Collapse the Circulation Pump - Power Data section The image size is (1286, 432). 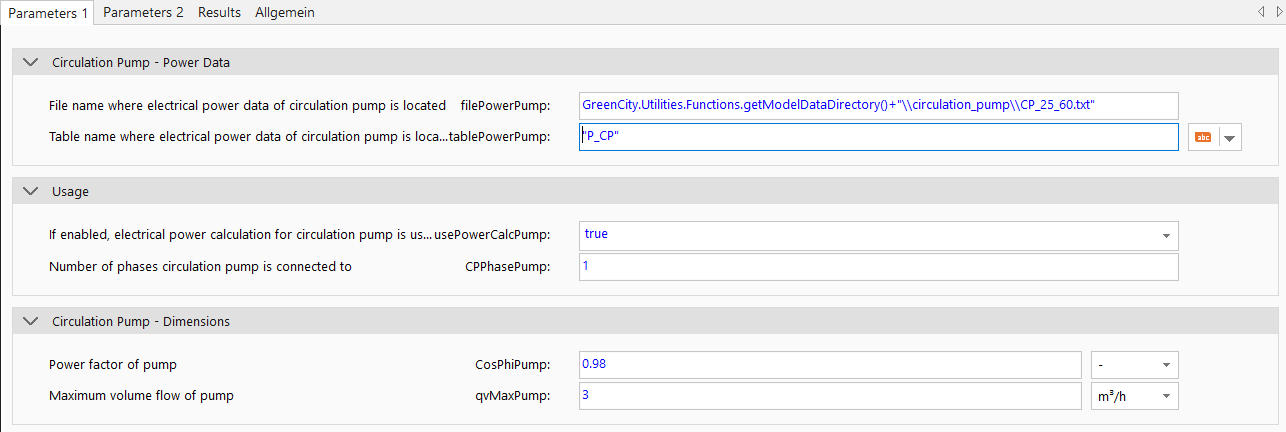30,62
